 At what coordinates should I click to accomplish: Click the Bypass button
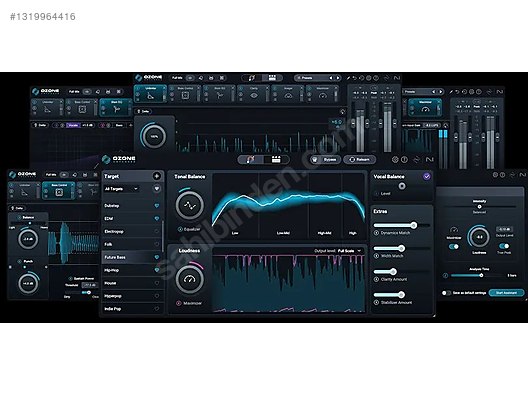[325, 159]
